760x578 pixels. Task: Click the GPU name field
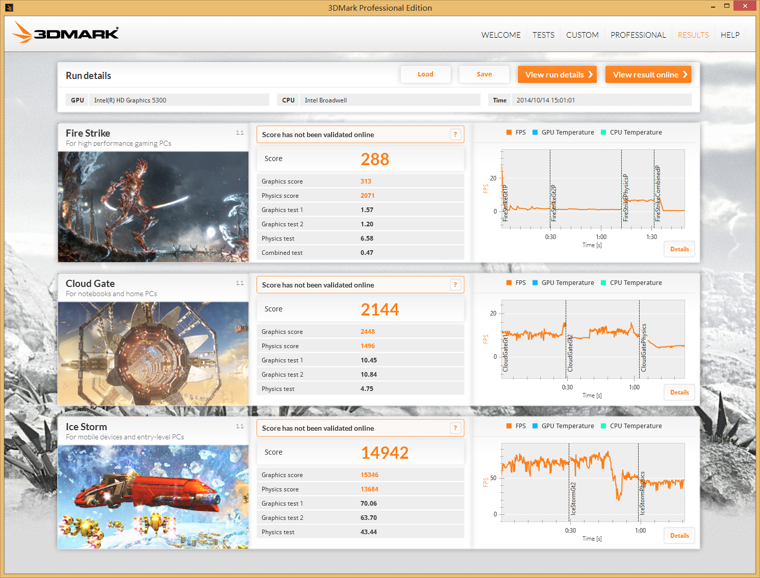(179, 100)
